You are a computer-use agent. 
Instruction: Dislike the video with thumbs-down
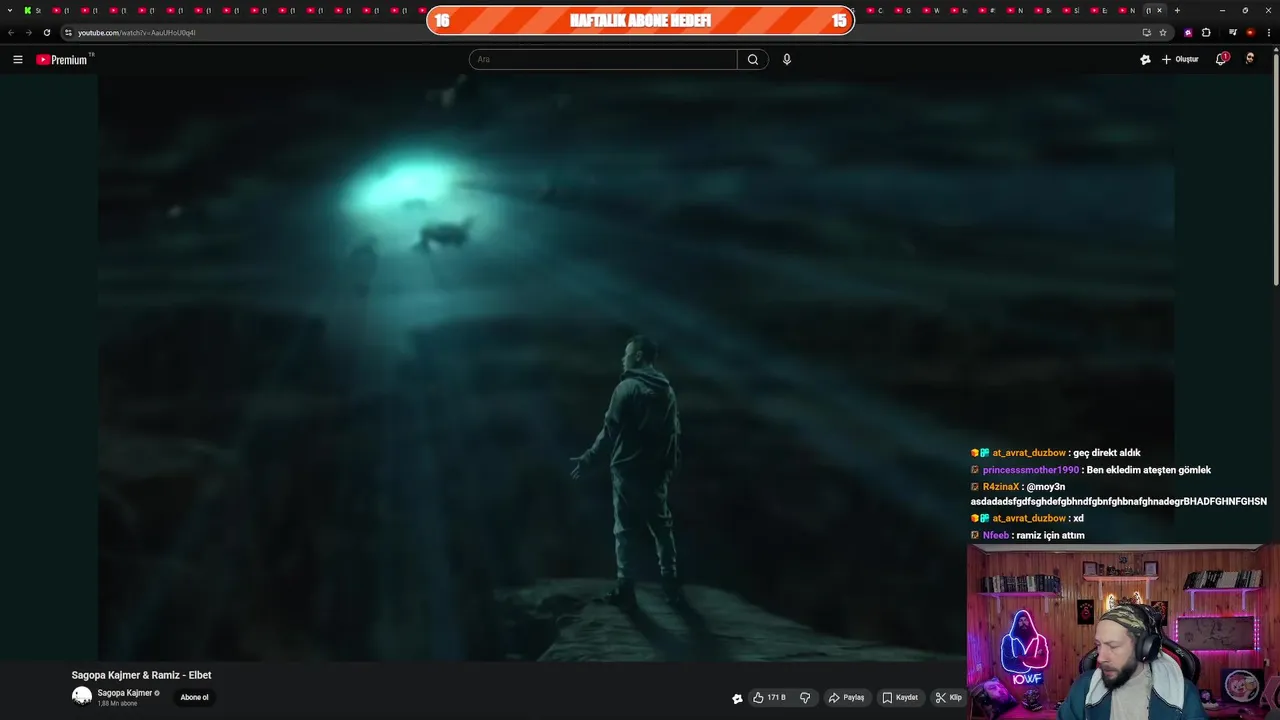pyautogui.click(x=805, y=697)
